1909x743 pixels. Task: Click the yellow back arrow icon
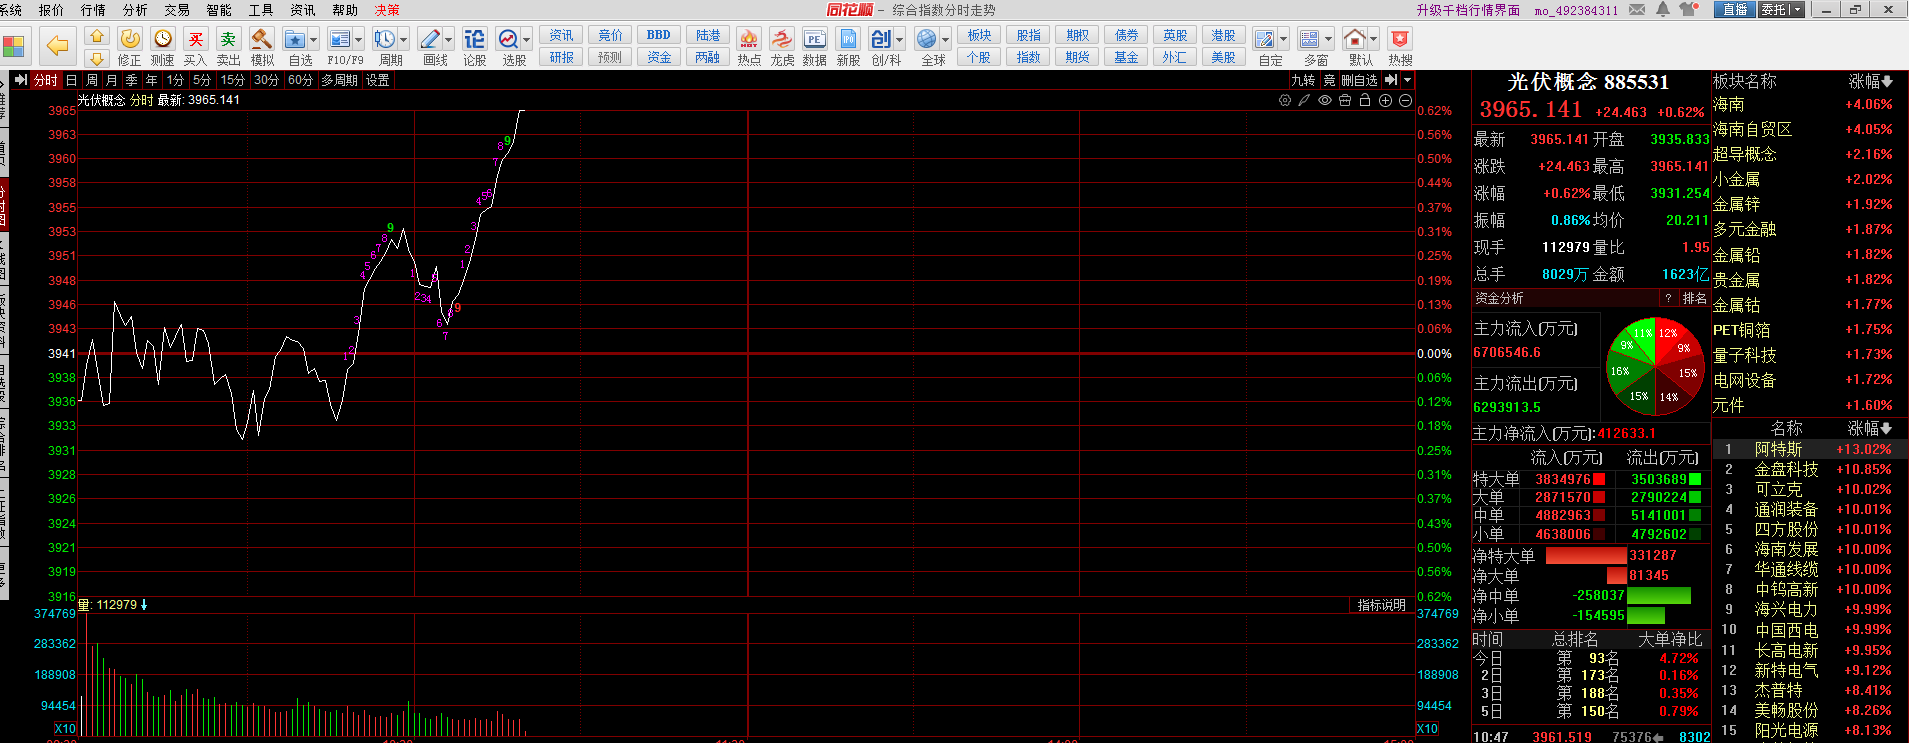58,46
